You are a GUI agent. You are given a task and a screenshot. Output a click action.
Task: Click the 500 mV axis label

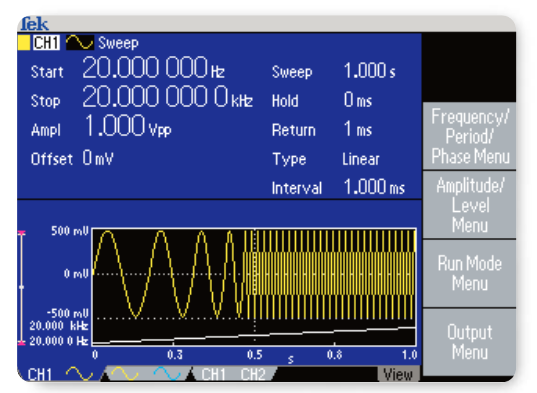pos(70,231)
